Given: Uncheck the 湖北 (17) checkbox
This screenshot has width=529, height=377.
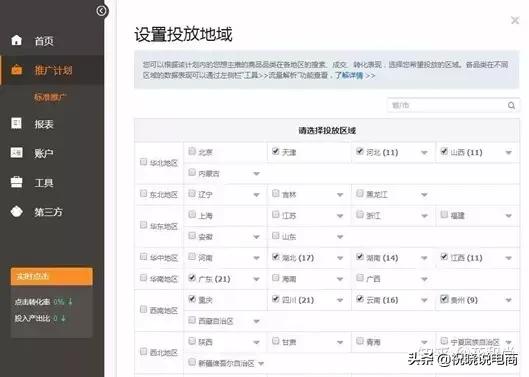Looking at the screenshot, I should pyautogui.click(x=276, y=257).
